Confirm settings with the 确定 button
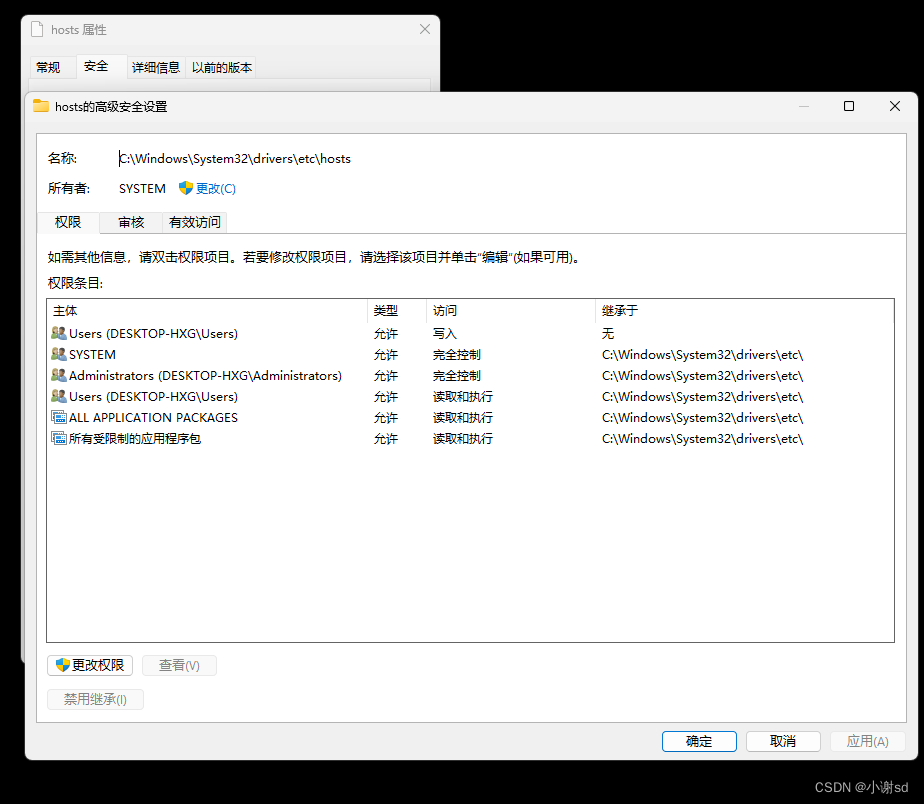Viewport: 924px width, 804px height. pos(699,741)
